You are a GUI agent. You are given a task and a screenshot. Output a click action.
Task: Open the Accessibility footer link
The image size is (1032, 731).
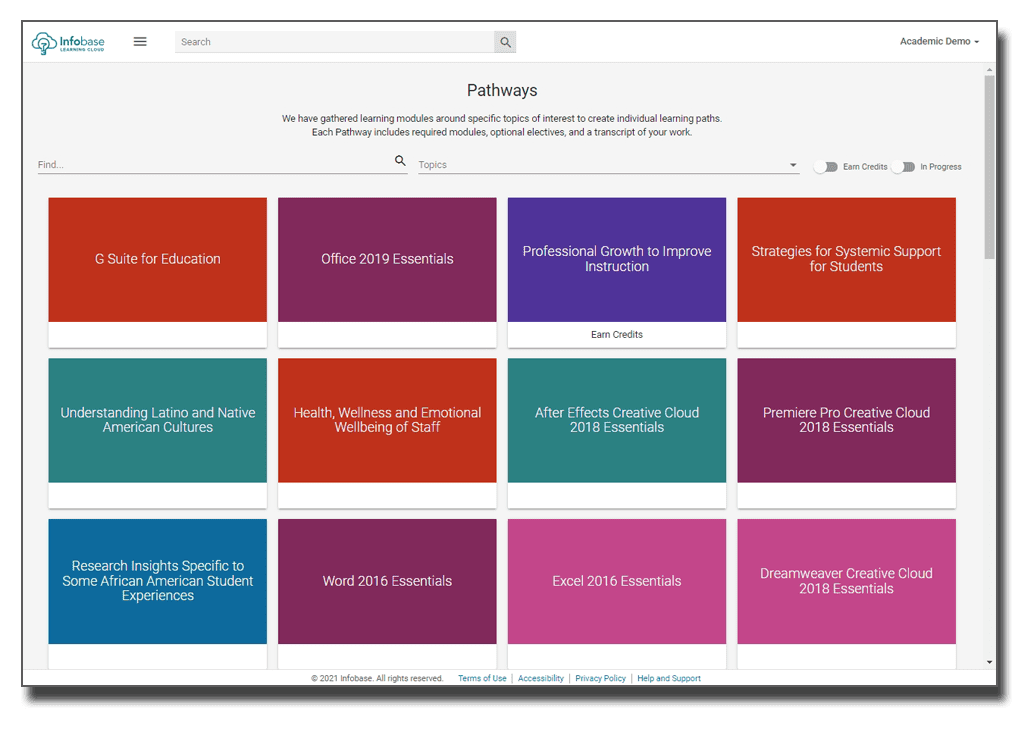click(x=541, y=678)
